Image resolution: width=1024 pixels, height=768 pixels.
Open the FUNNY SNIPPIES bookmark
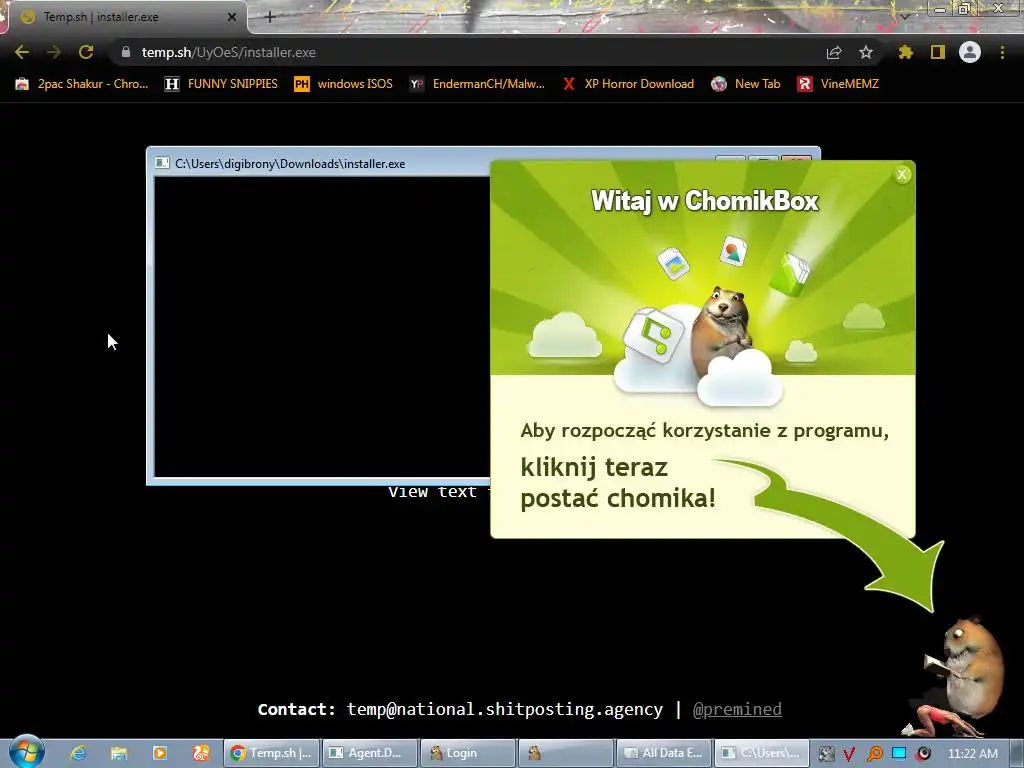click(x=221, y=84)
